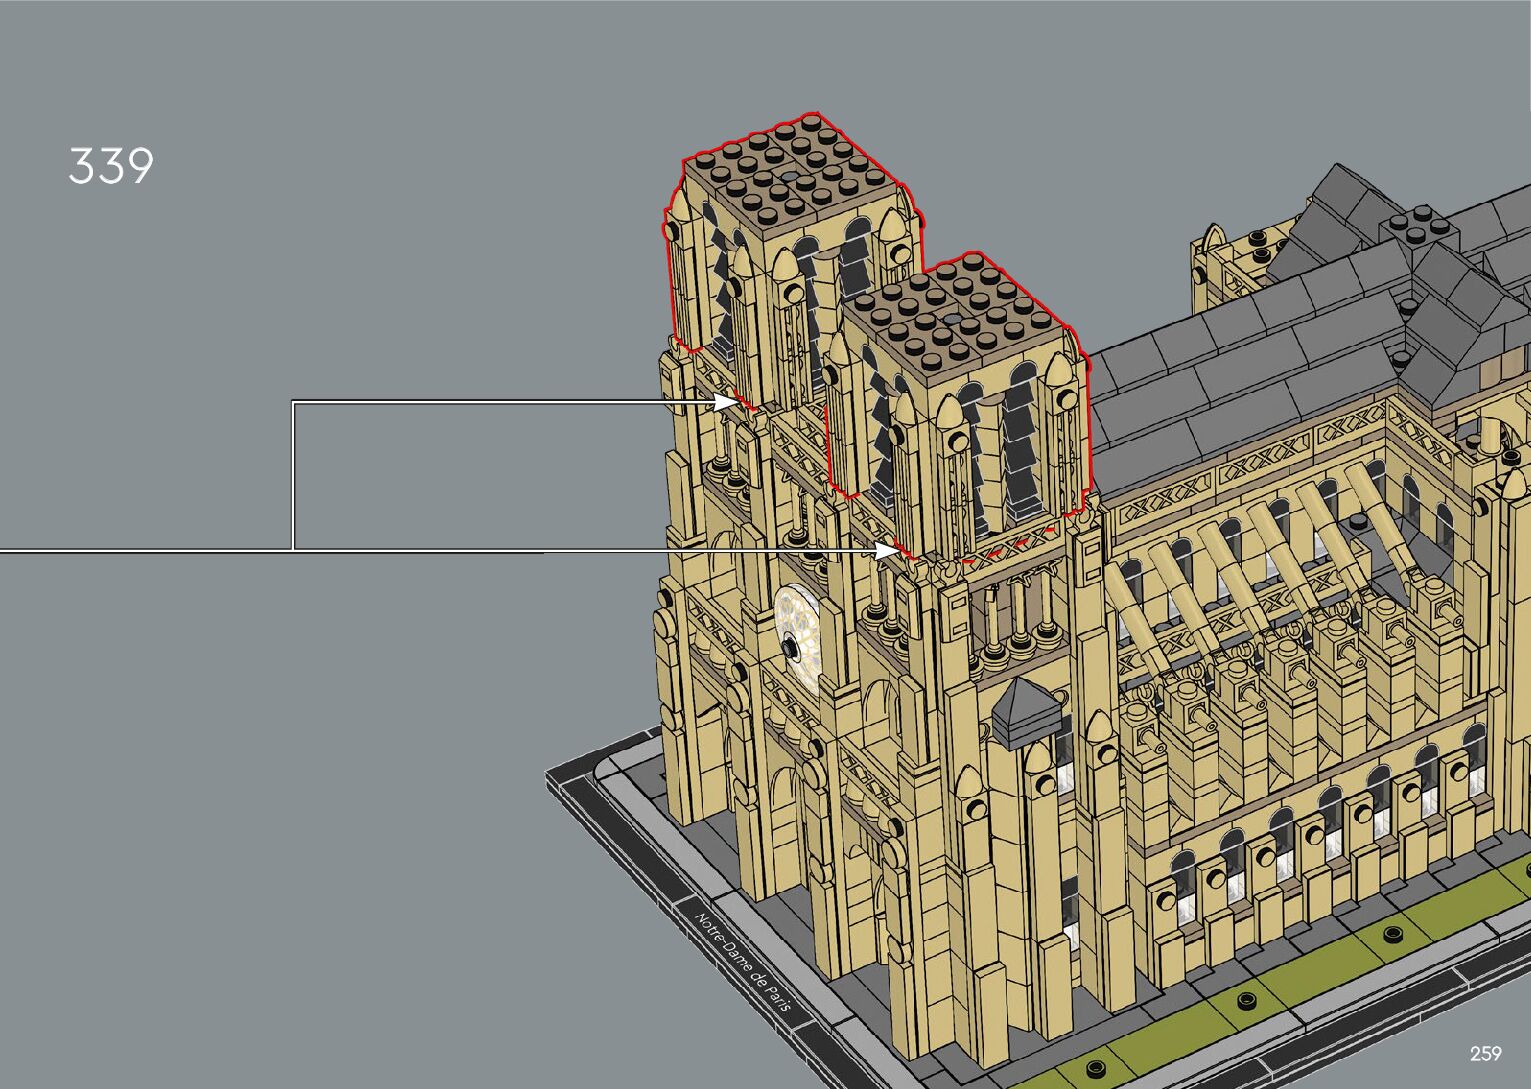Click the small dark gray pyramid roof piece
Image resolution: width=1531 pixels, height=1089 pixels.
[x=1025, y=710]
